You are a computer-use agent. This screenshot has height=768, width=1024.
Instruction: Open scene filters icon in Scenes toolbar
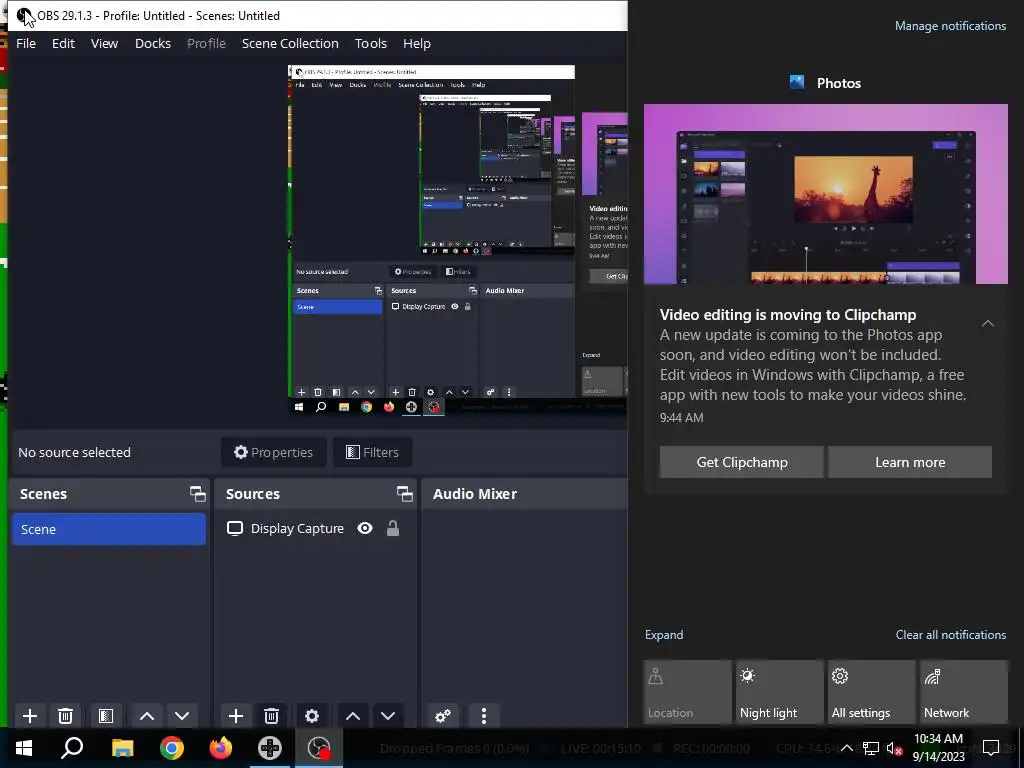106,716
